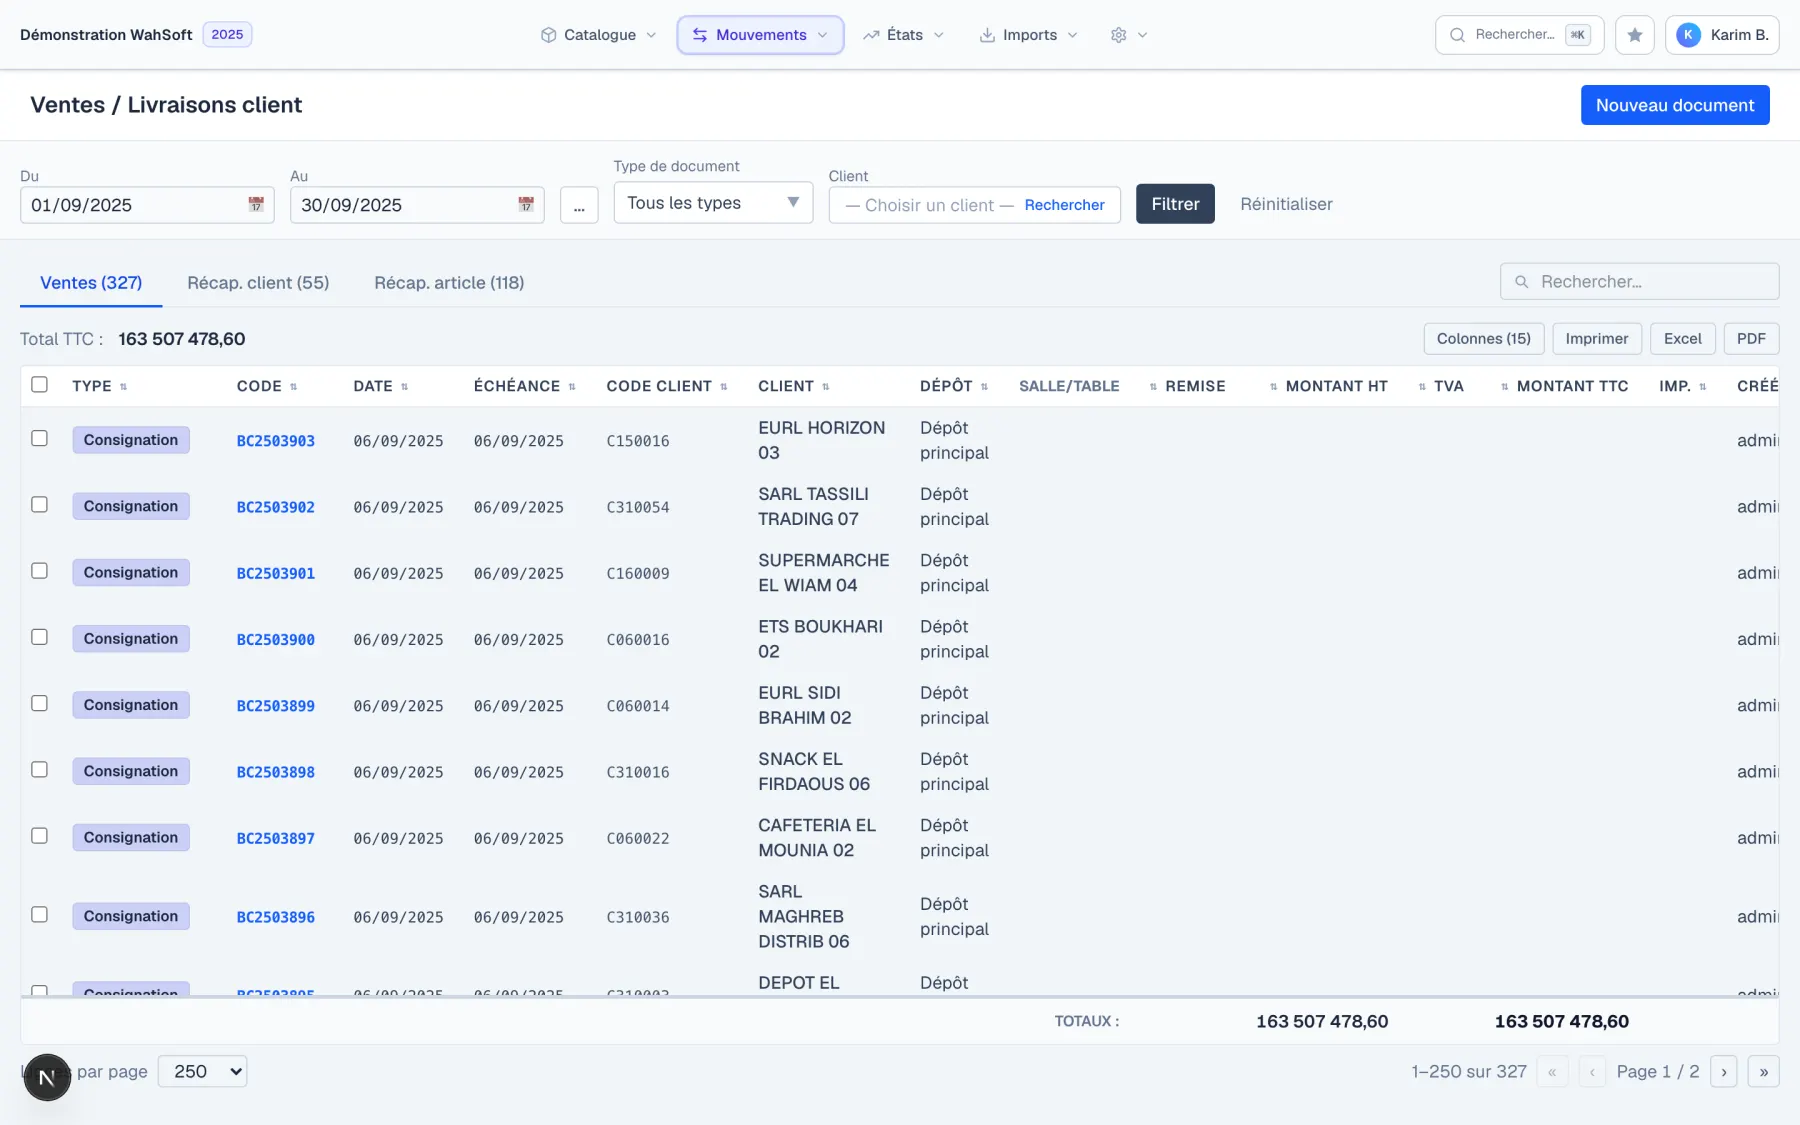Export the table with PDF button

point(1751,339)
